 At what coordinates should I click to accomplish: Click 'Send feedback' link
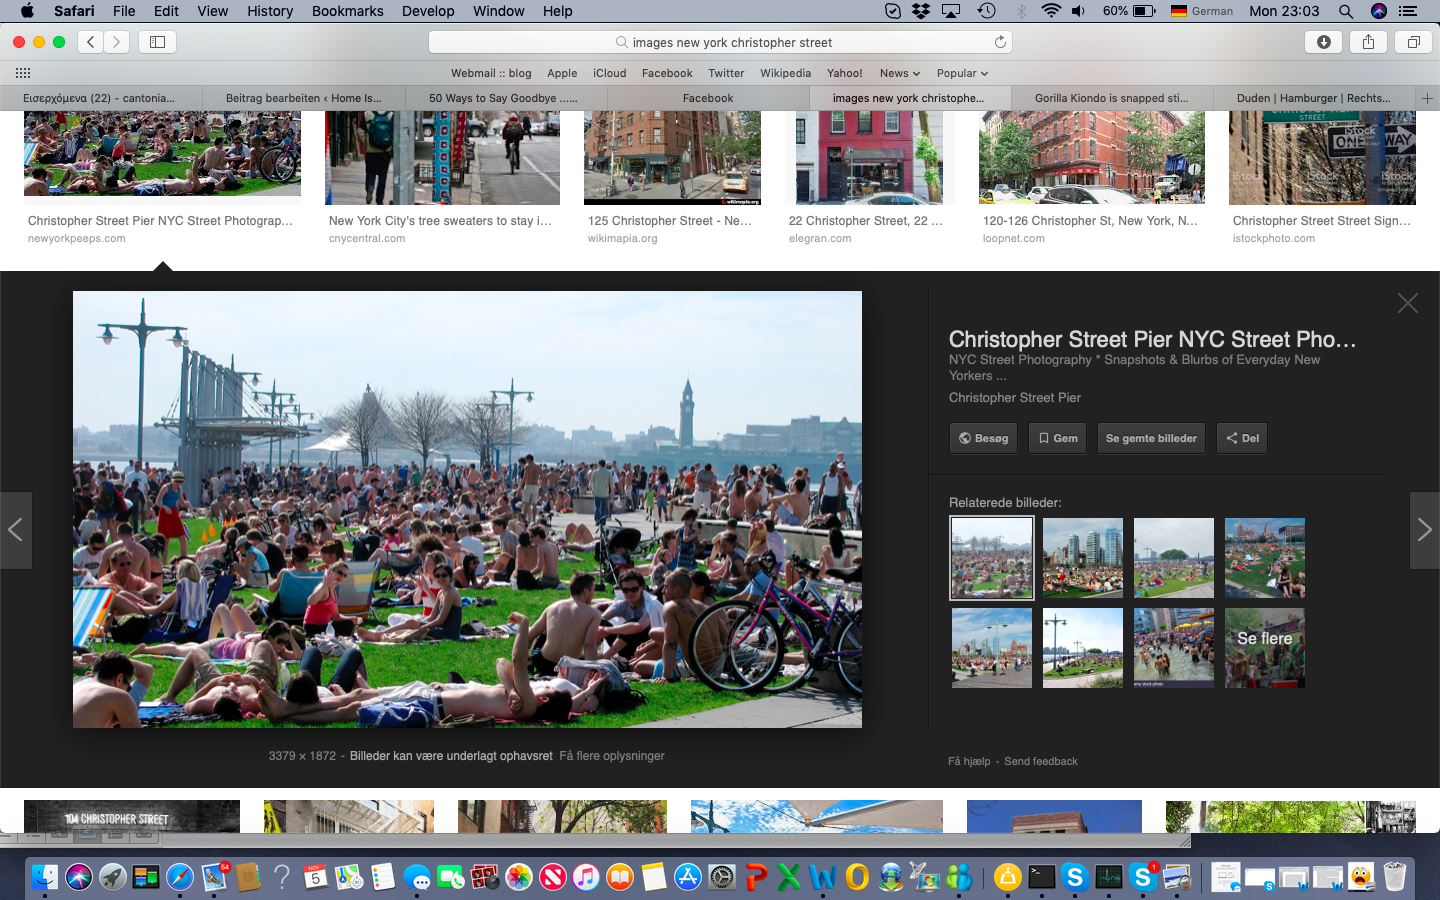coord(1041,761)
